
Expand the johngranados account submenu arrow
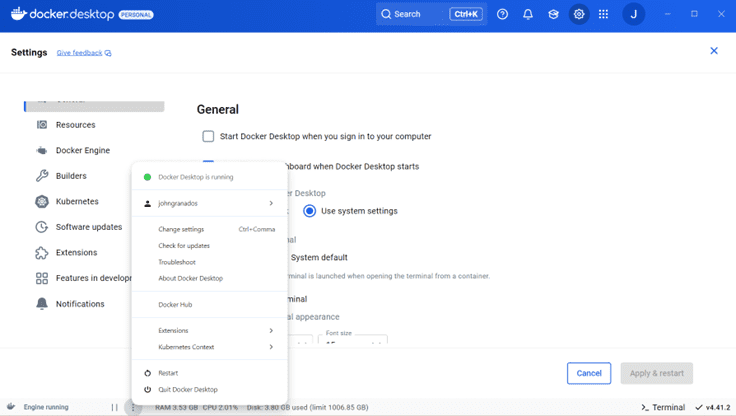coord(271,203)
